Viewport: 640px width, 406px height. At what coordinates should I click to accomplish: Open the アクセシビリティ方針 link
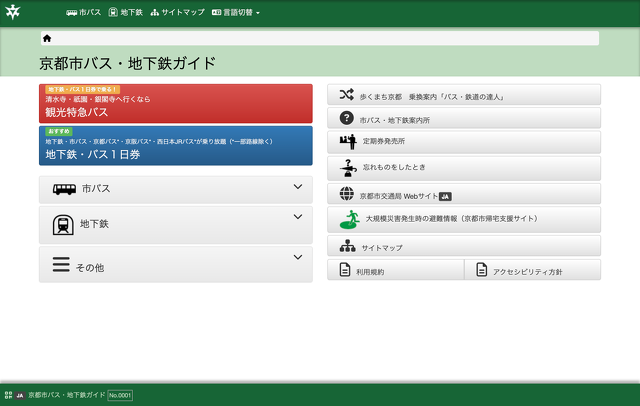533,270
